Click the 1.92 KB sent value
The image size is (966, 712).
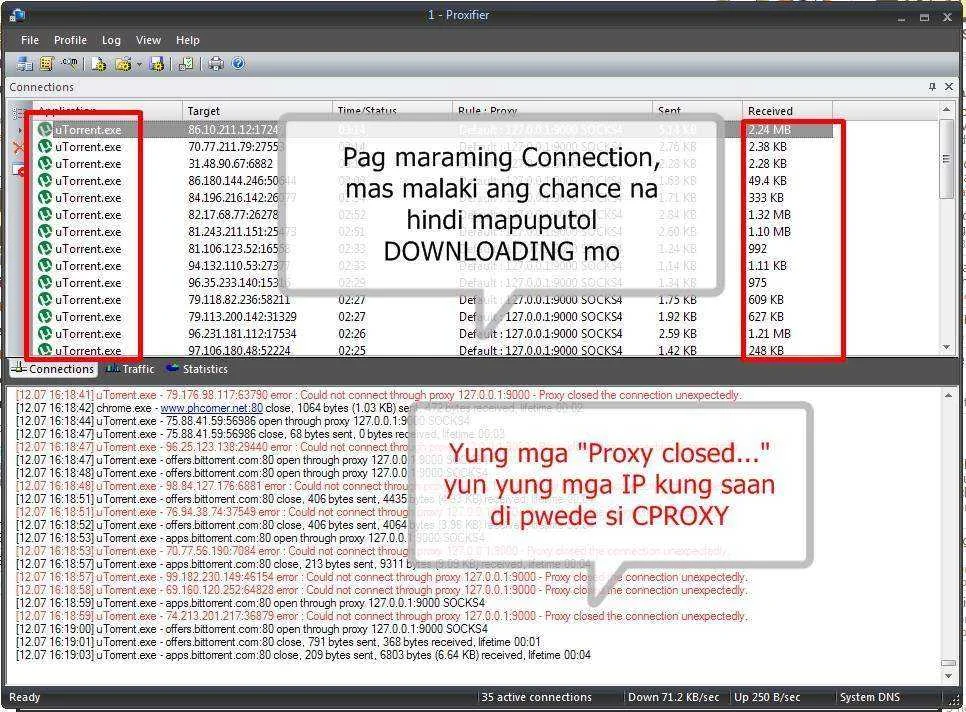[677, 317]
